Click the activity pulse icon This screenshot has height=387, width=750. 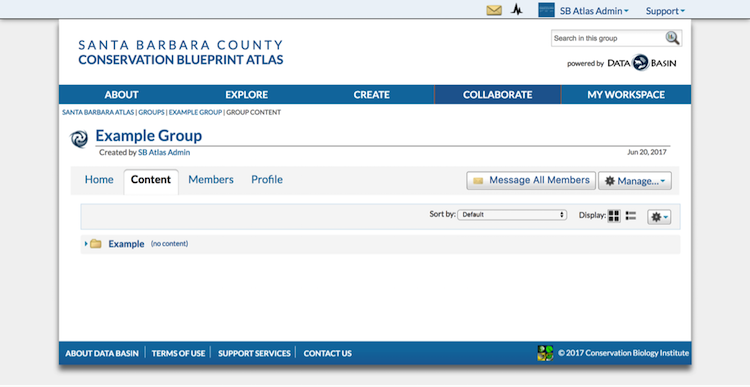[x=517, y=10]
